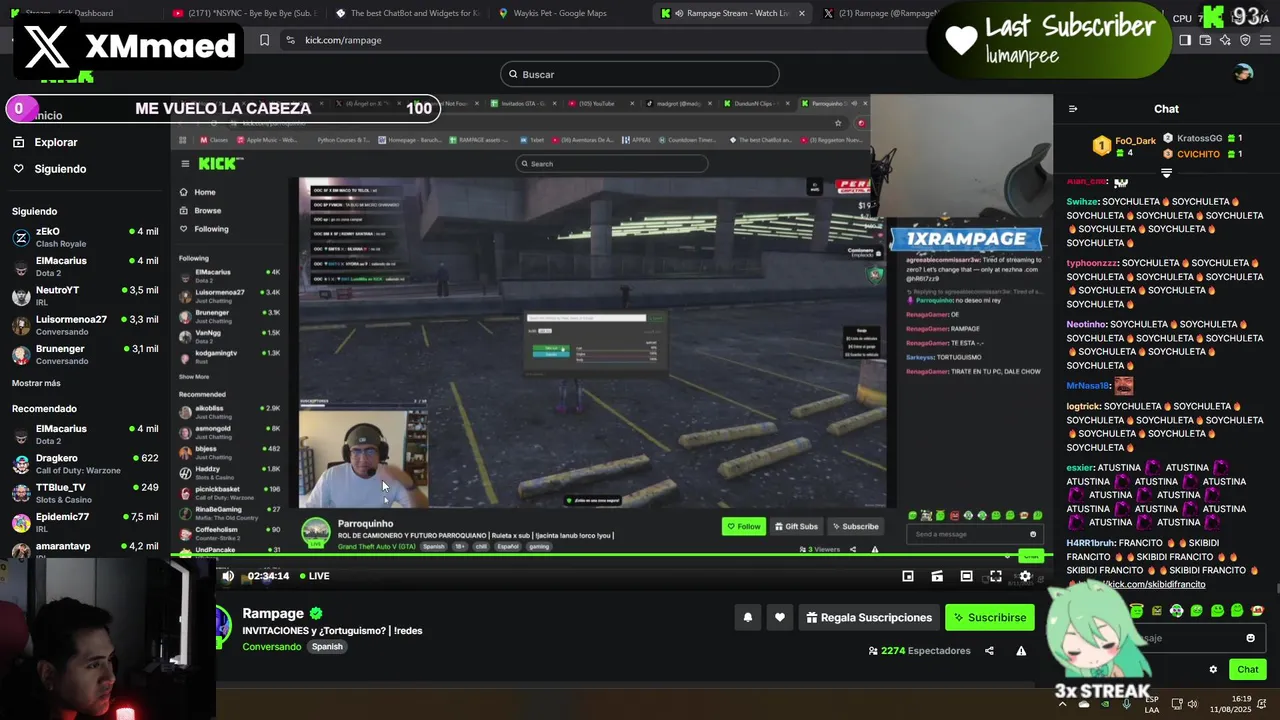
Task: Create a clip of the stream
Action: click(x=937, y=576)
